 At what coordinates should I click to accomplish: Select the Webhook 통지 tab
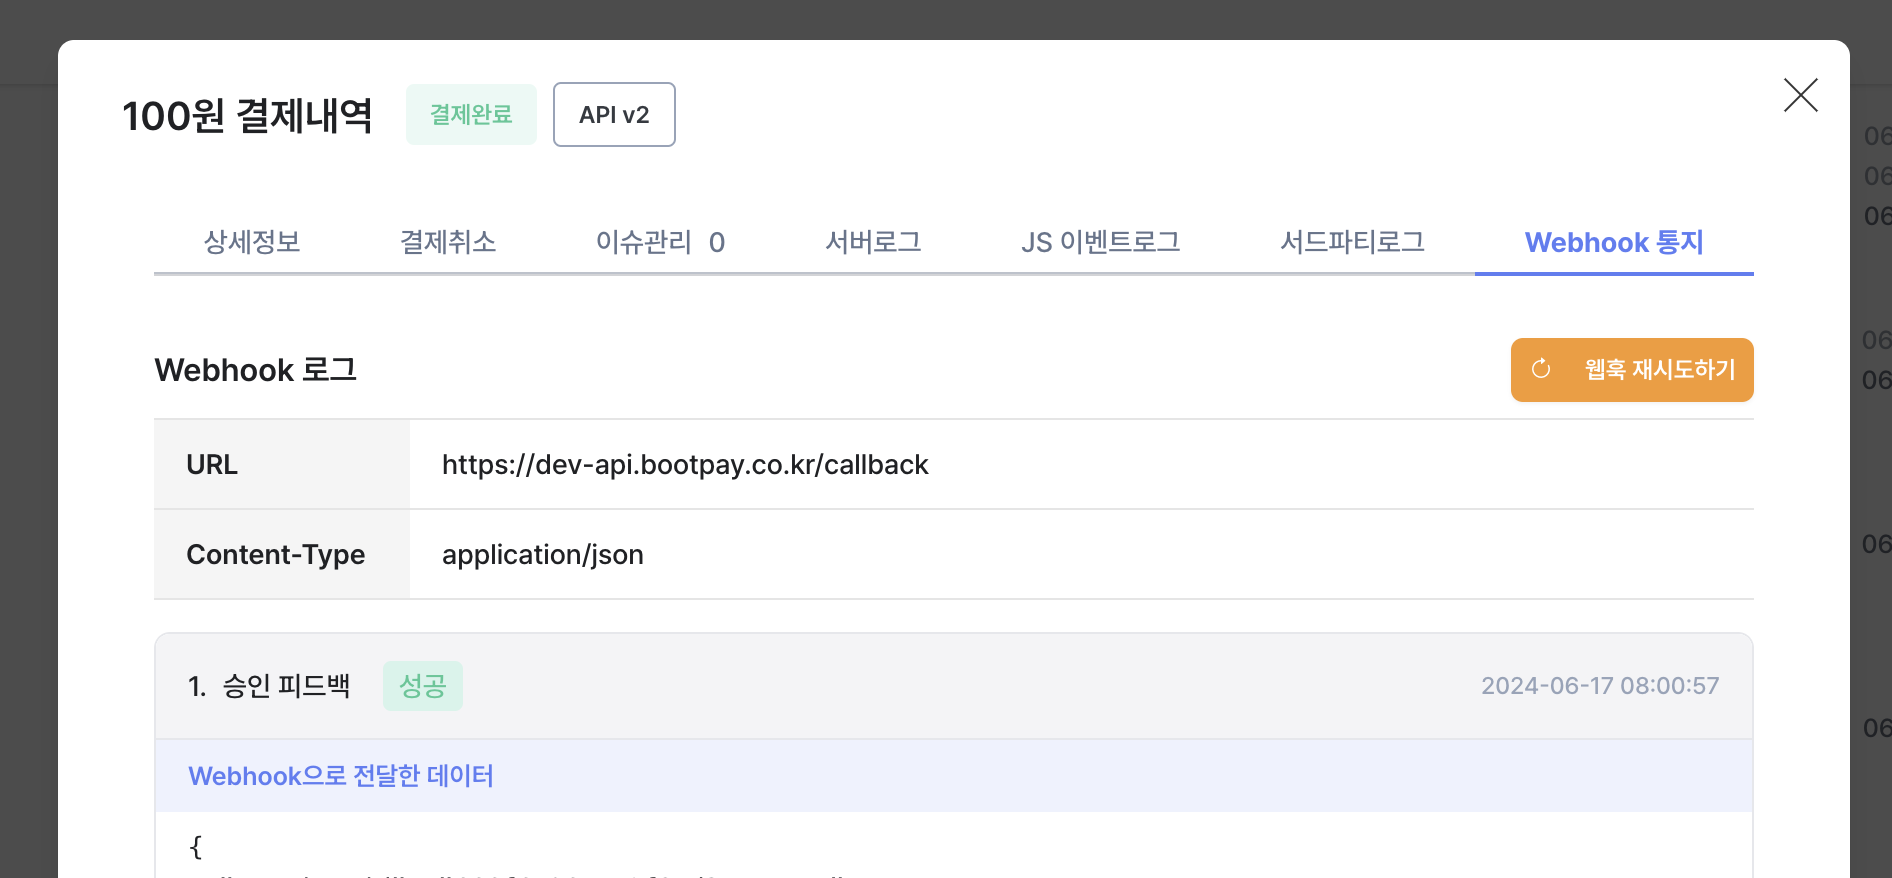tap(1613, 242)
